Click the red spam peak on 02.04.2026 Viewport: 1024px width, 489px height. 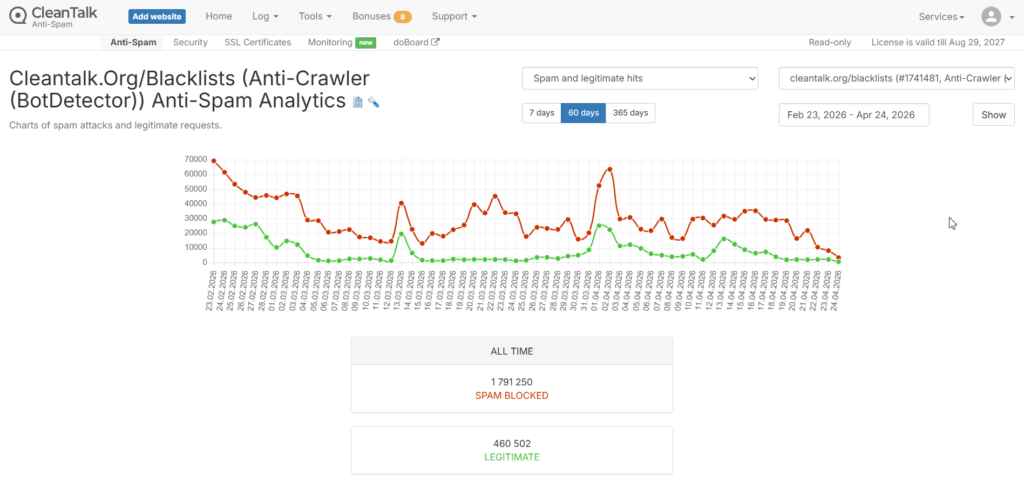609,169
